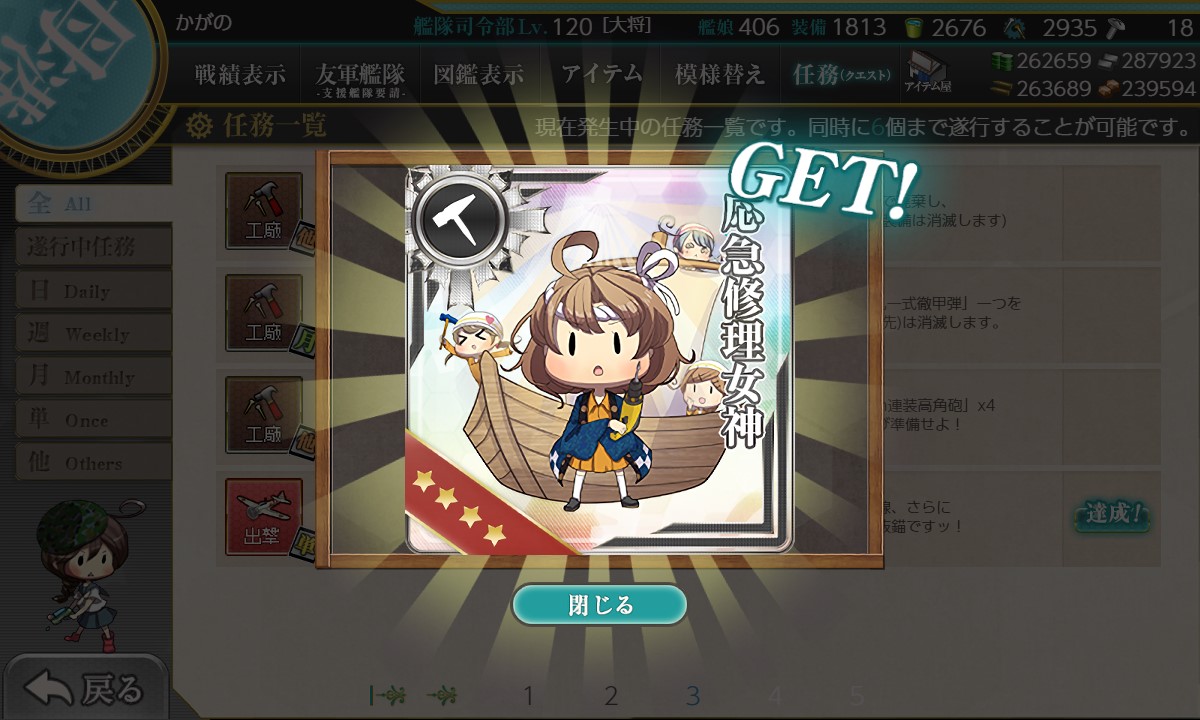The height and width of the screenshot is (720, 1200).
Task: Click the red 出撃 sortie quest icon
Action: [264, 517]
